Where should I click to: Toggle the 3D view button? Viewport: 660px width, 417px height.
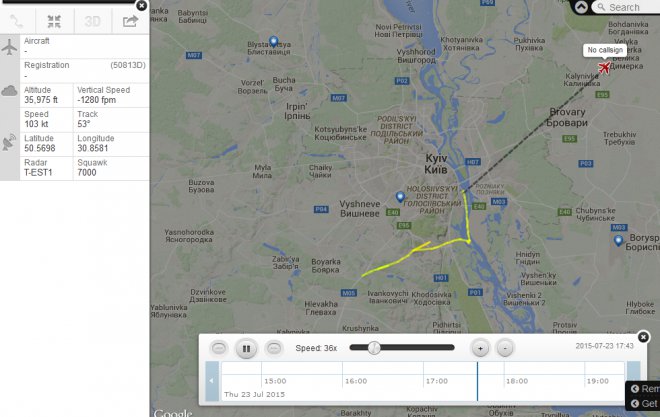click(x=92, y=21)
